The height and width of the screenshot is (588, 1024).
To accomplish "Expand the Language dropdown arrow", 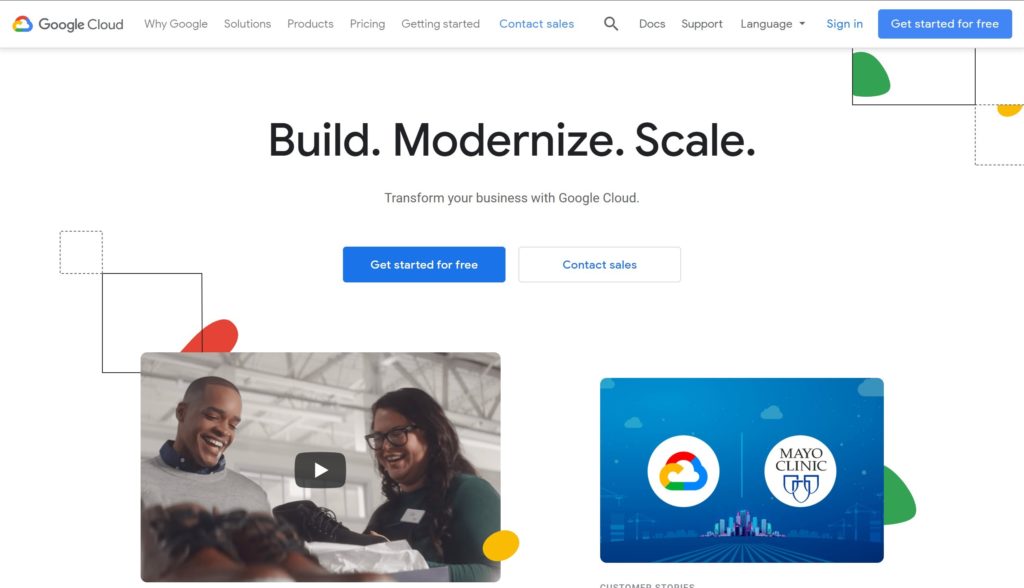I will pos(803,24).
